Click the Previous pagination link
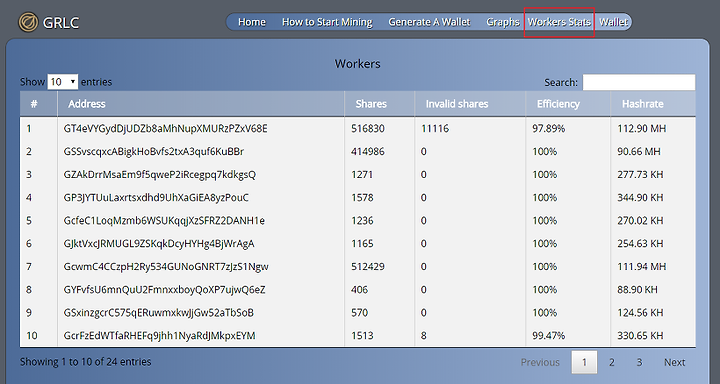The height and width of the screenshot is (384, 720). point(540,362)
